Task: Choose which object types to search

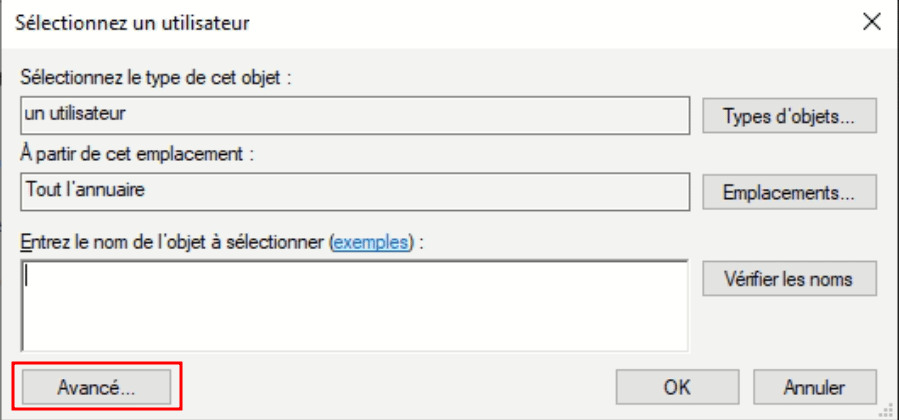Action: click(x=790, y=115)
